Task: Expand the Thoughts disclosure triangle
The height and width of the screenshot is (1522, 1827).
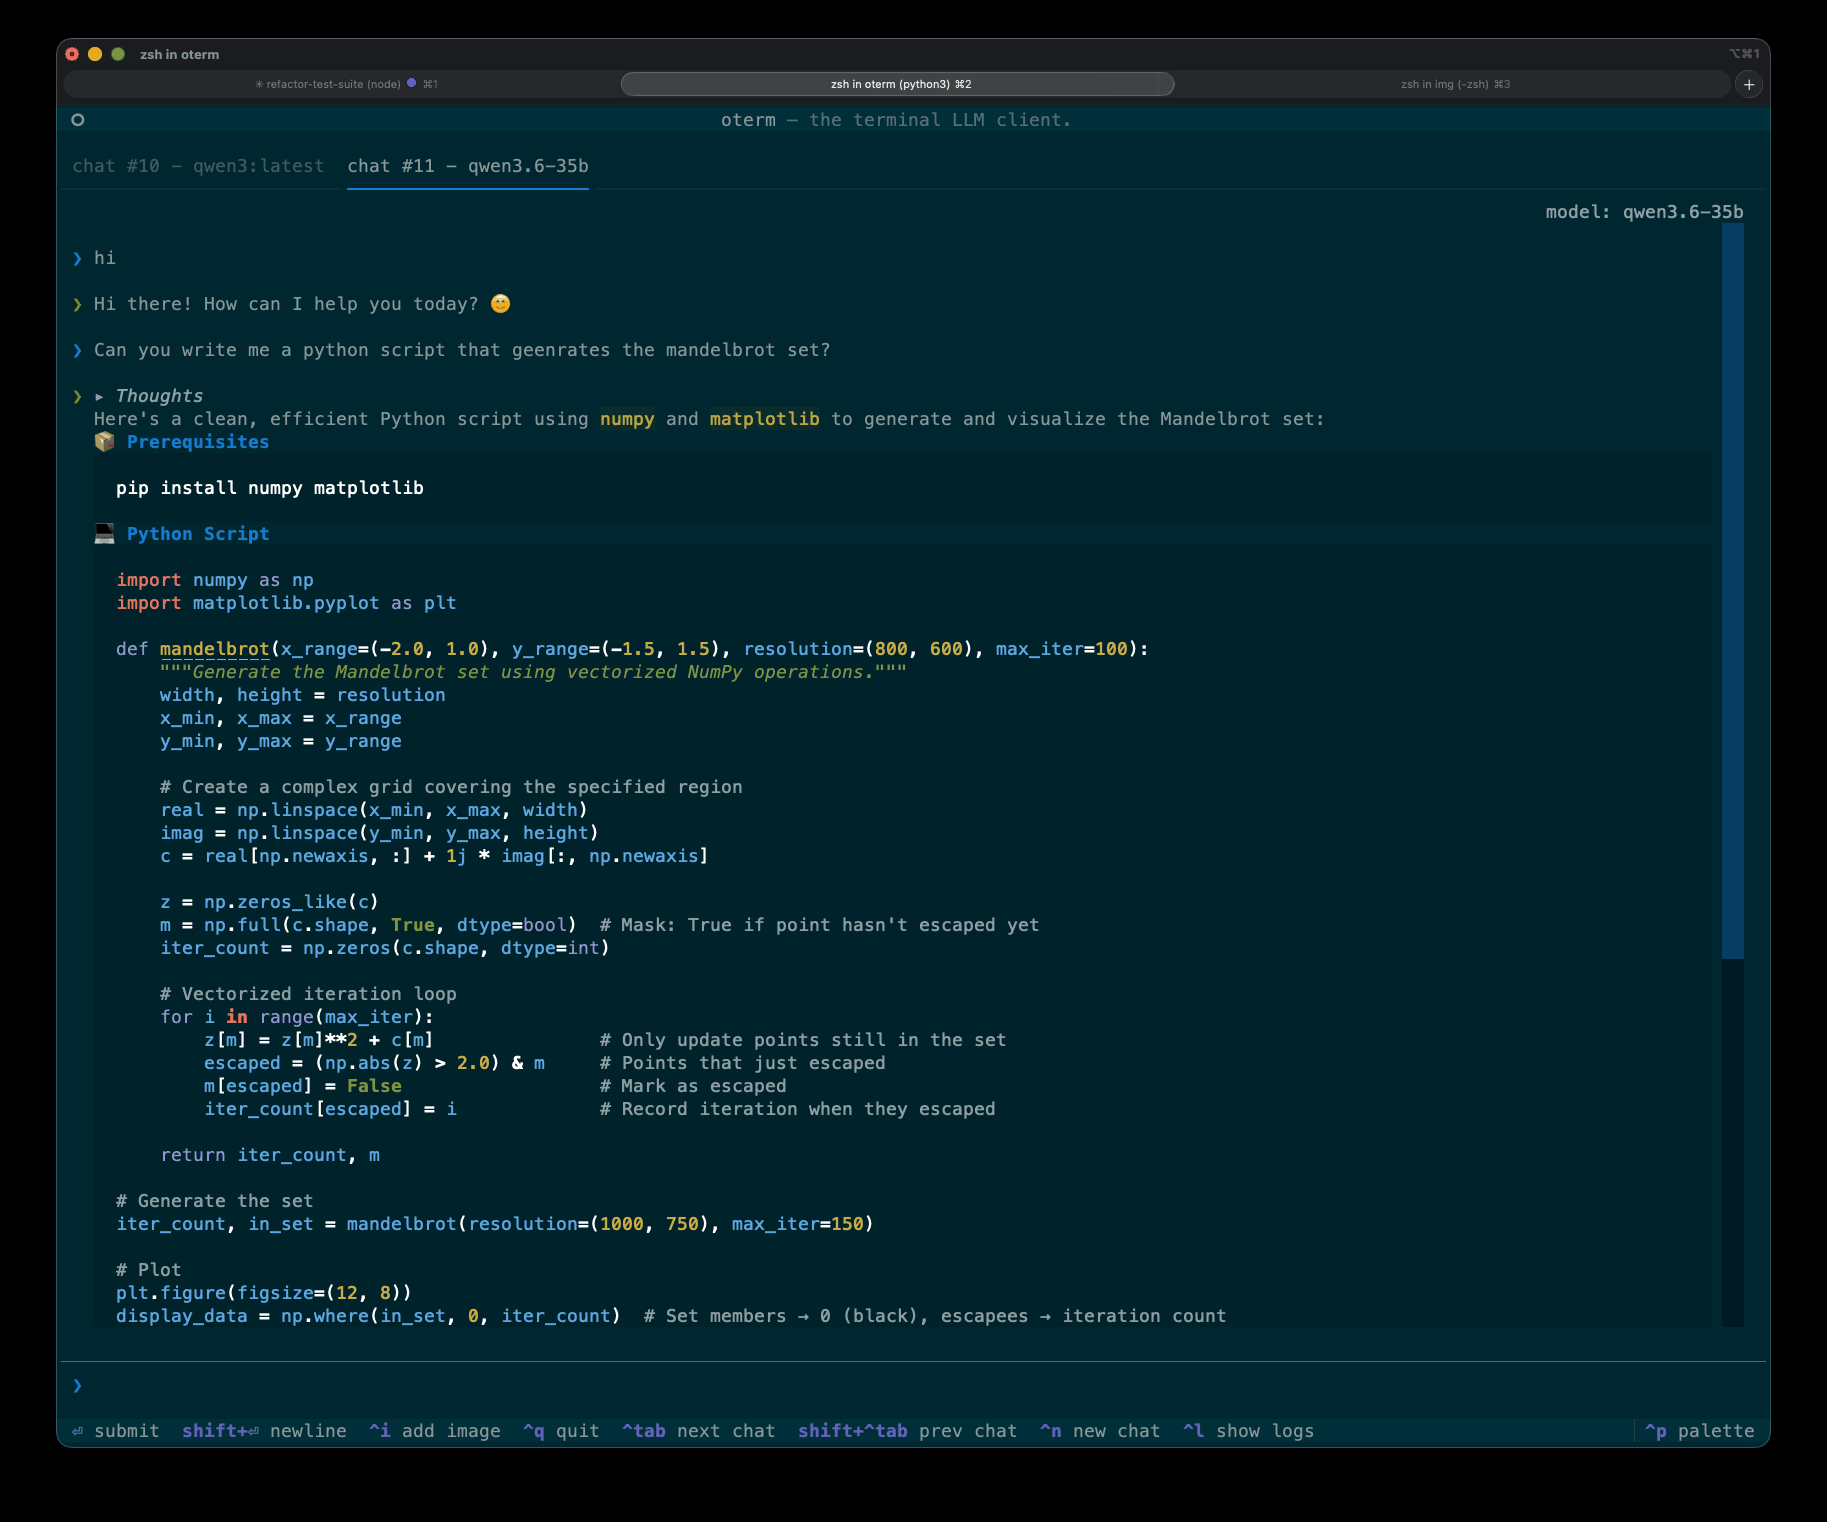Action: [100, 396]
